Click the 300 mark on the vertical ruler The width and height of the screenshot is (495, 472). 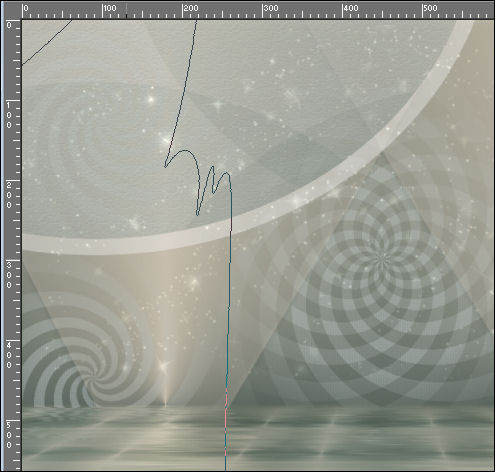click(x=9, y=275)
